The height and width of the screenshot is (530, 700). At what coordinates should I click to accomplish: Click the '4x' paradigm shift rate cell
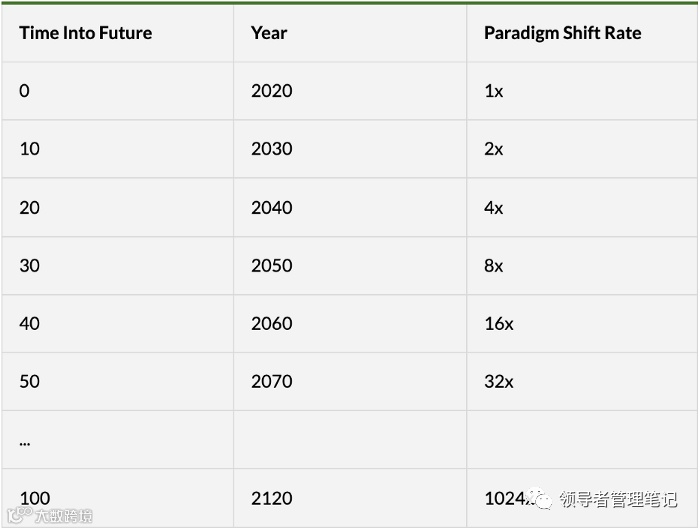pyautogui.click(x=582, y=208)
